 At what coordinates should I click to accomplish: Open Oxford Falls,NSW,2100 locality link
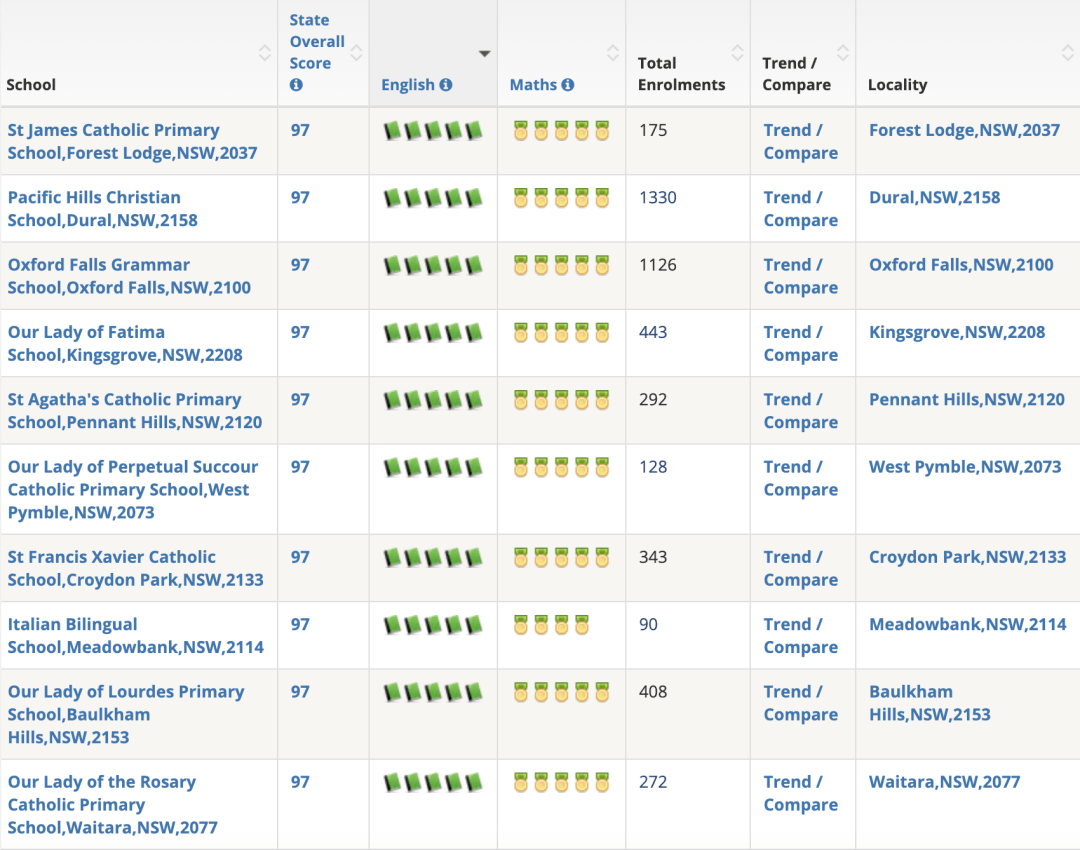click(961, 265)
